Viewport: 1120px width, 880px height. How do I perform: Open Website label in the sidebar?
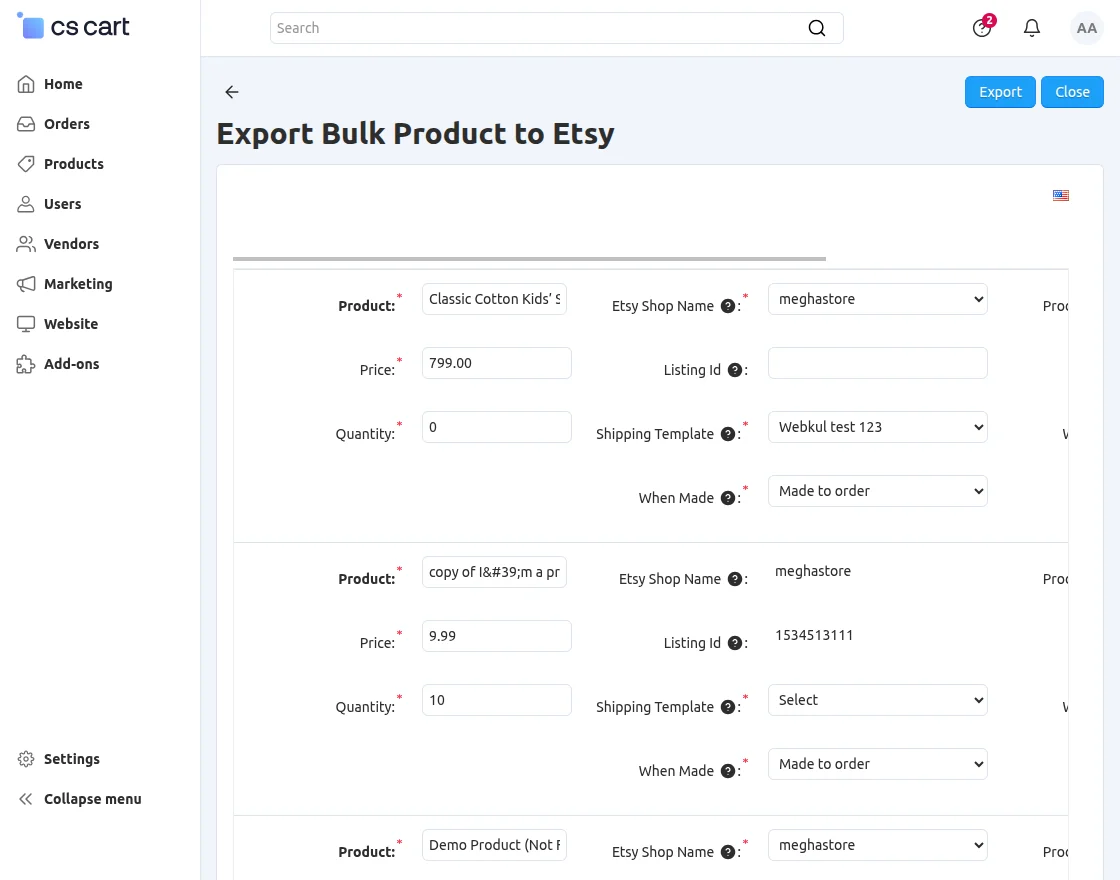tap(71, 324)
